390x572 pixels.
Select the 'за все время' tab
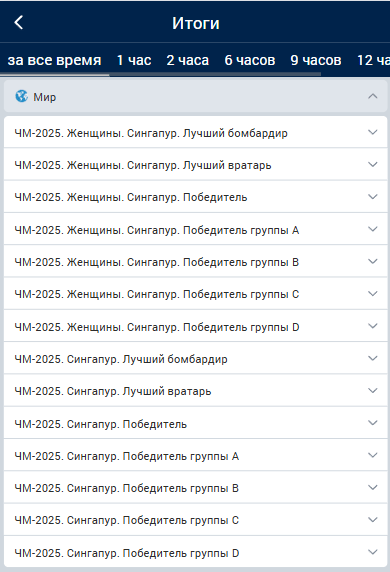coord(54,60)
